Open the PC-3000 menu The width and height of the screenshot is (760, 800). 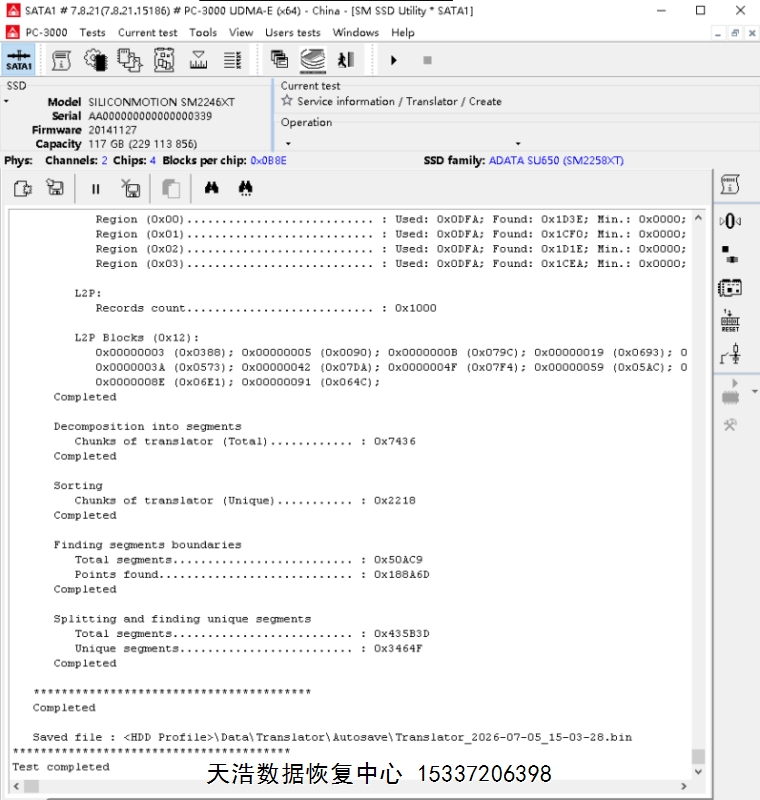coord(46,33)
